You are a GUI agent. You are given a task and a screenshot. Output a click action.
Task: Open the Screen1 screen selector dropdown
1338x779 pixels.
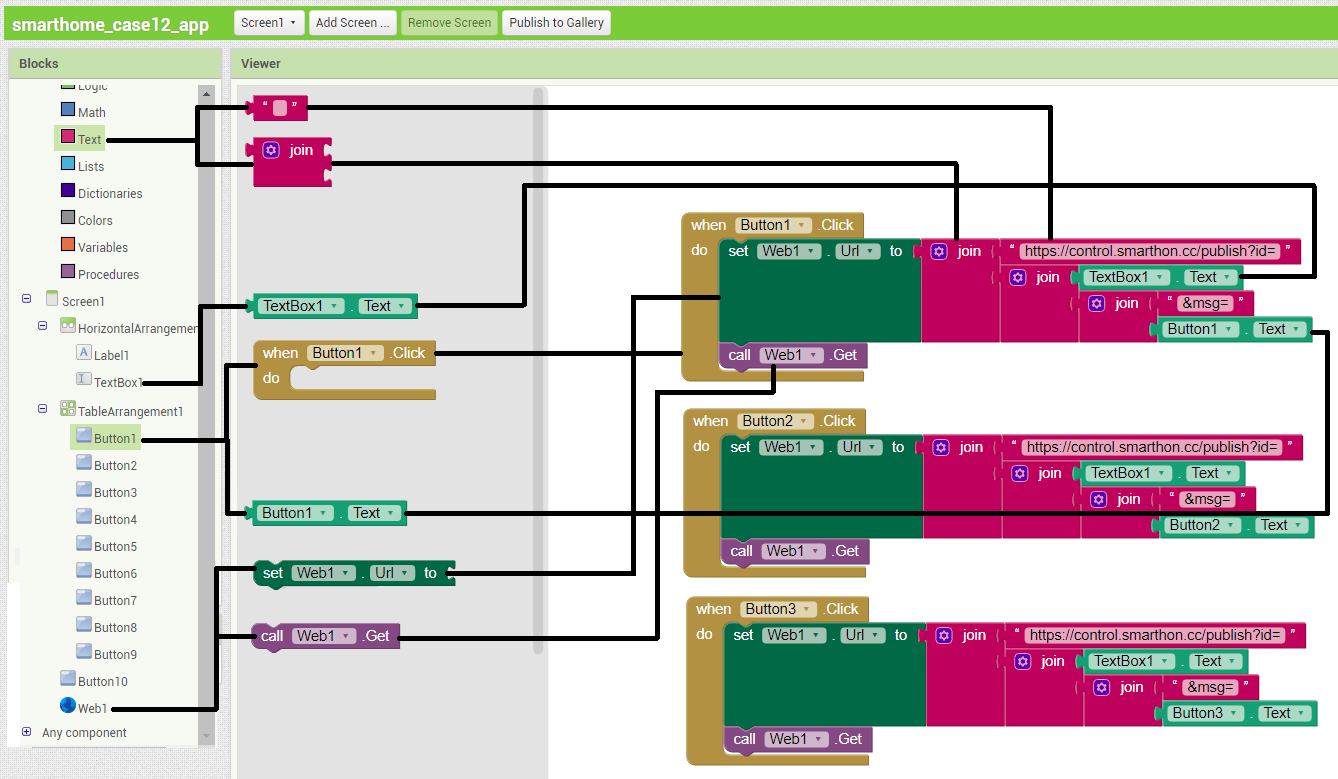269,22
